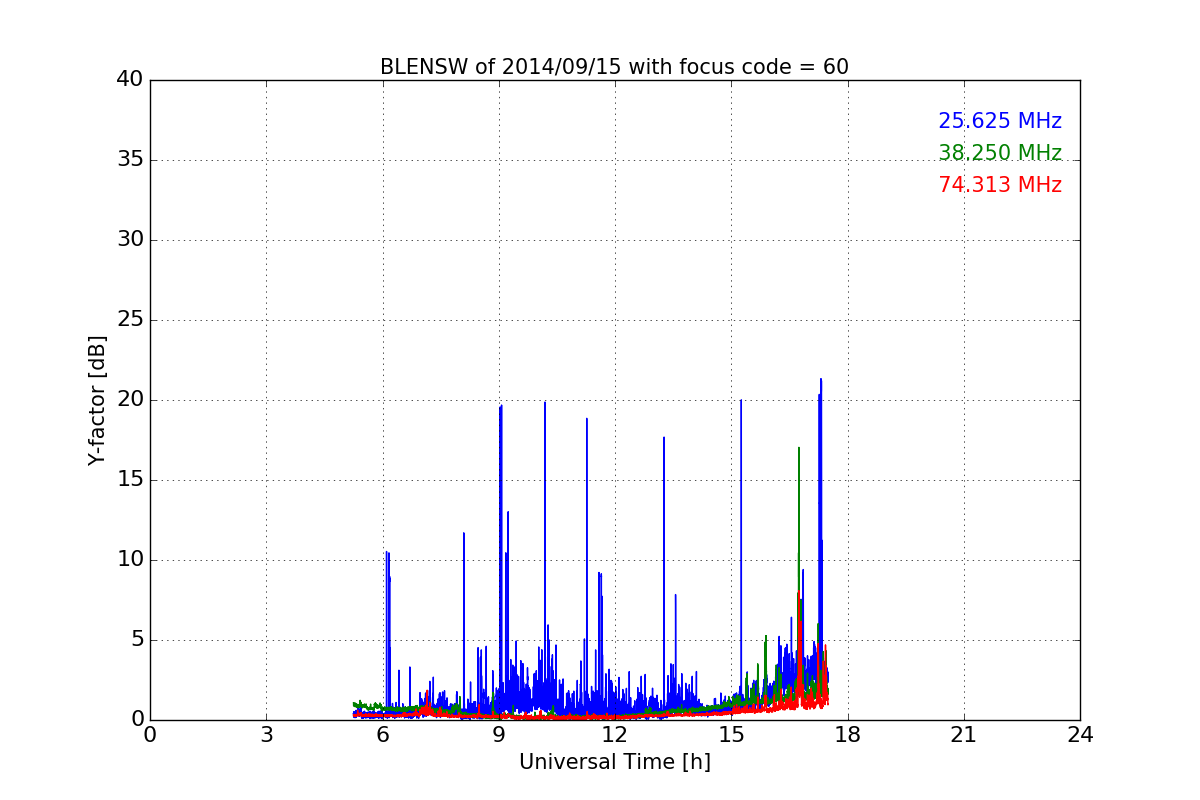Select the green 38.250 MHz legend label

[x=1000, y=153]
